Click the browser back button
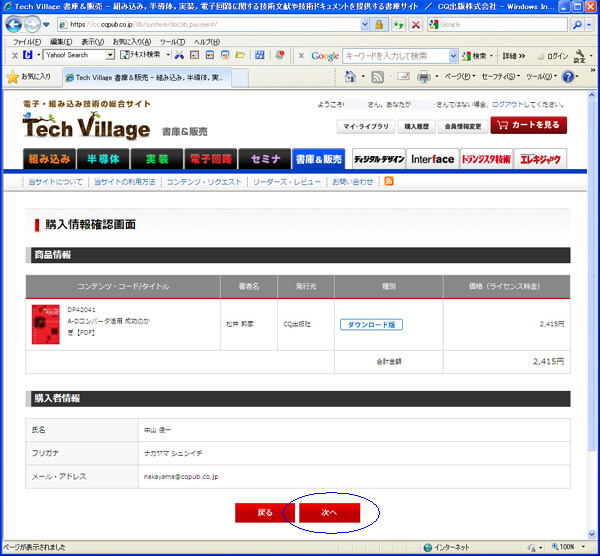The height and width of the screenshot is (556, 600). click(x=17, y=24)
